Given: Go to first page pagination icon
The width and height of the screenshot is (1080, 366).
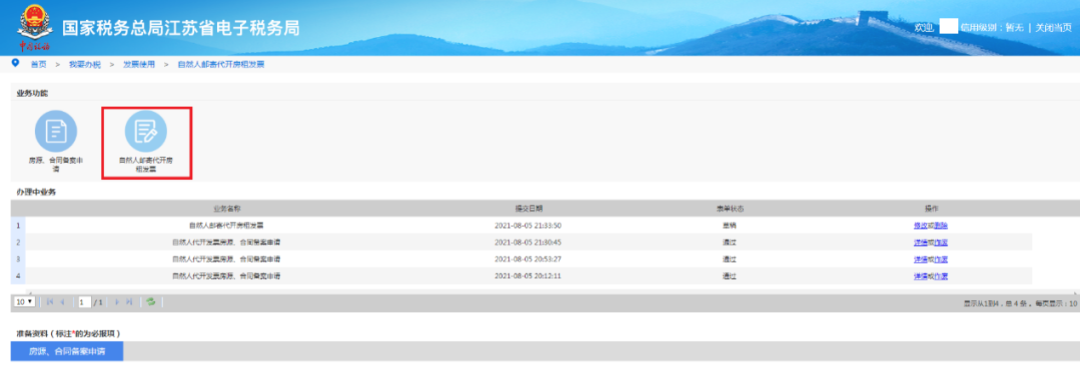Looking at the screenshot, I should (x=50, y=302).
